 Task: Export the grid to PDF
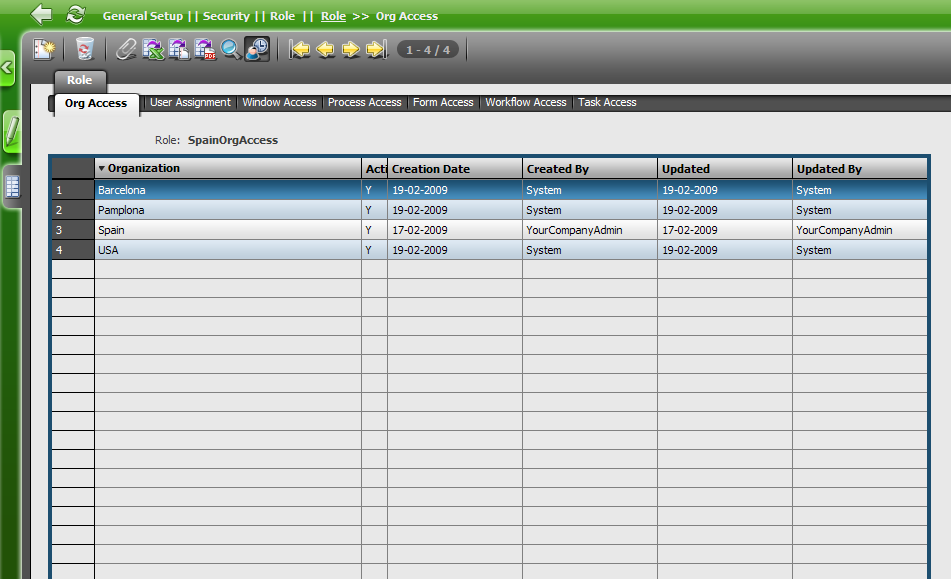tap(205, 49)
